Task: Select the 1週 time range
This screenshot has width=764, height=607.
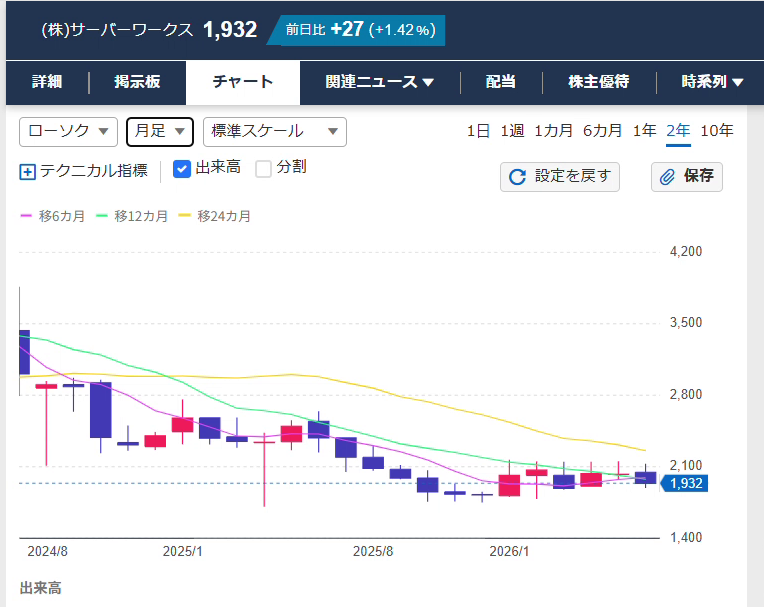Action: point(512,131)
